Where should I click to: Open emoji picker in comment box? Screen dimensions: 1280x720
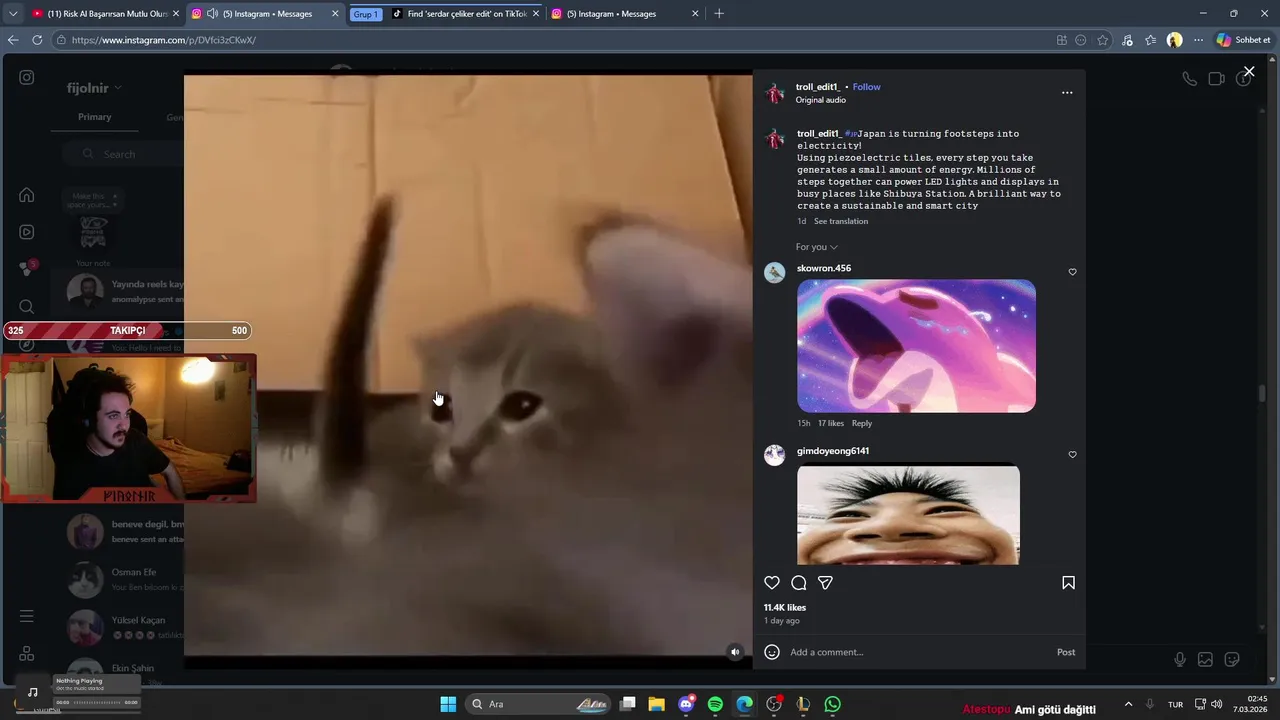click(772, 652)
